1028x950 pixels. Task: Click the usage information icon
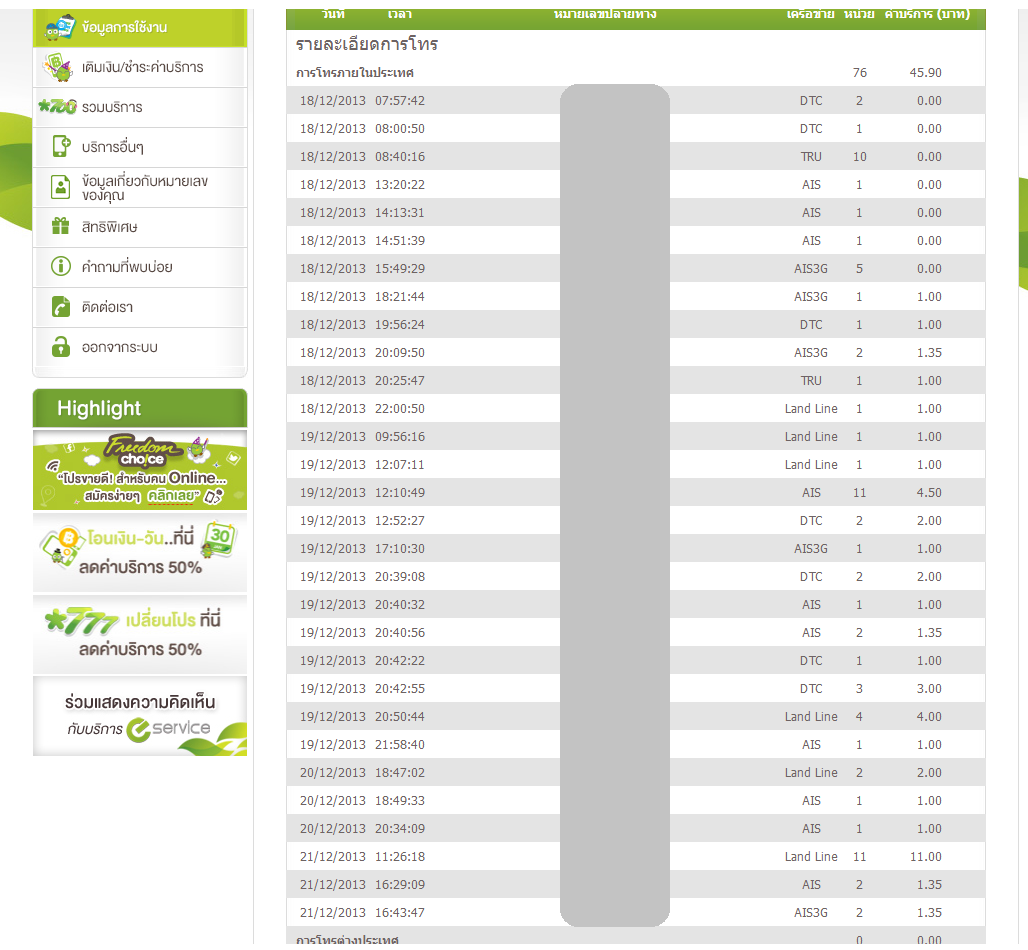pyautogui.click(x=60, y=28)
